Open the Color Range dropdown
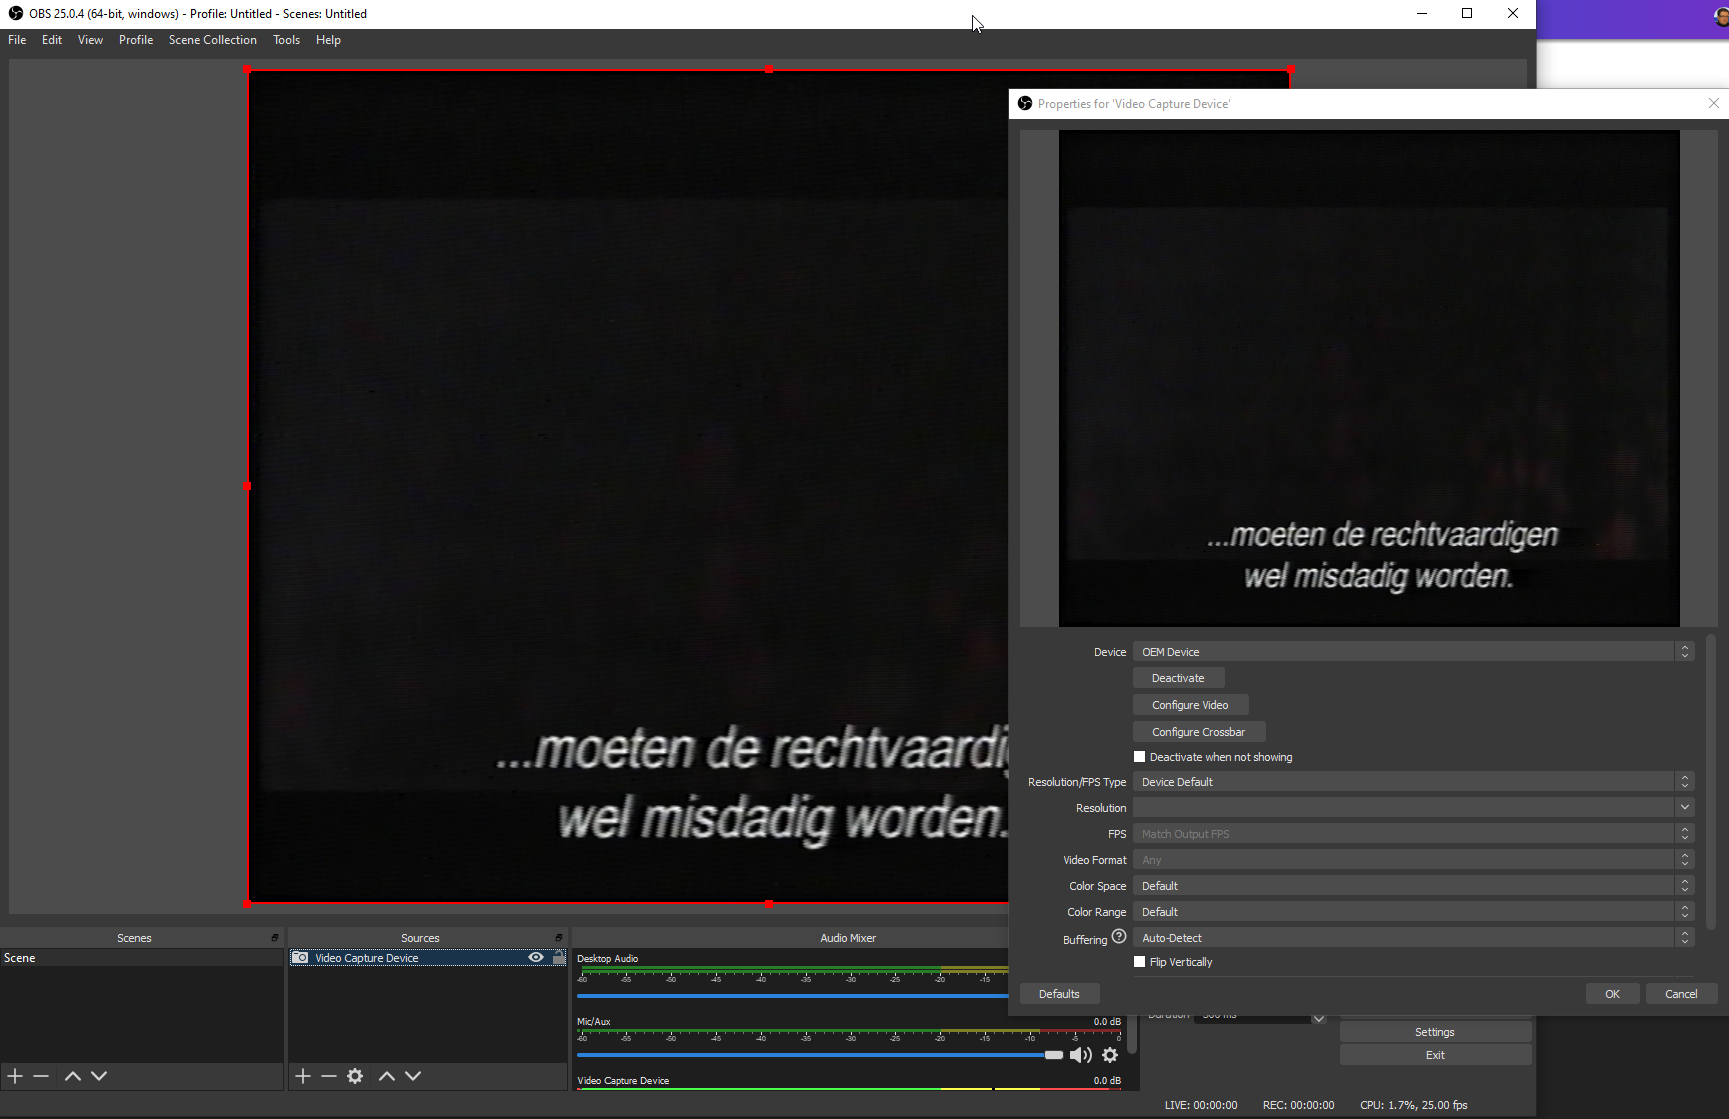Image resolution: width=1729 pixels, height=1119 pixels. click(1412, 912)
